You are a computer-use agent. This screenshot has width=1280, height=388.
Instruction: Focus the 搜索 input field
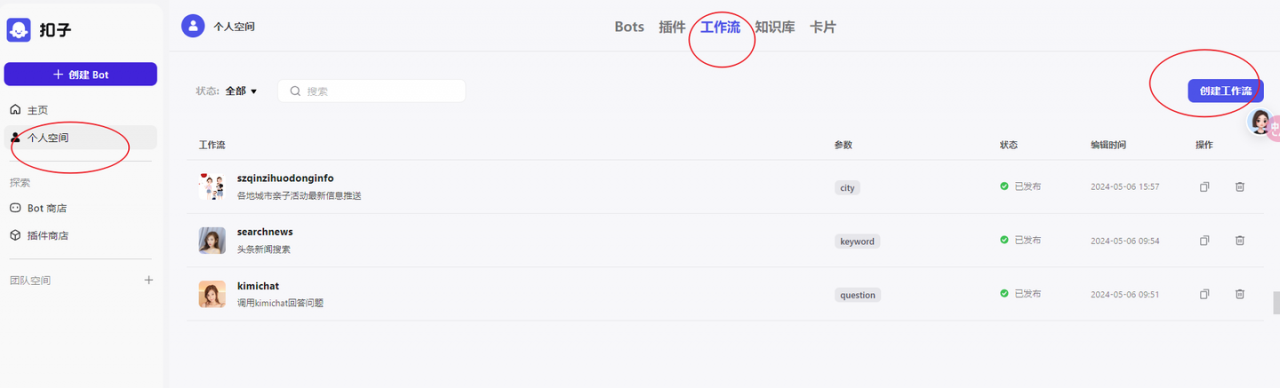coord(371,91)
